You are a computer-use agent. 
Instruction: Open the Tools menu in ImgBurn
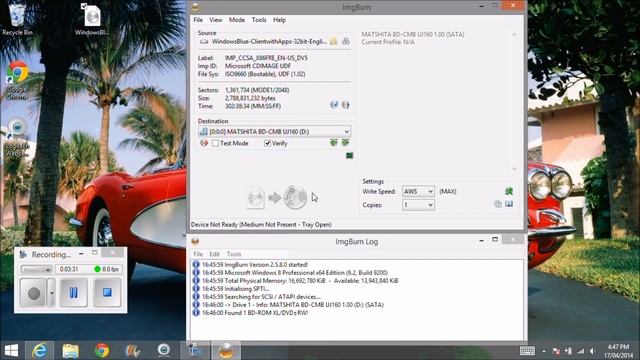tap(259, 20)
